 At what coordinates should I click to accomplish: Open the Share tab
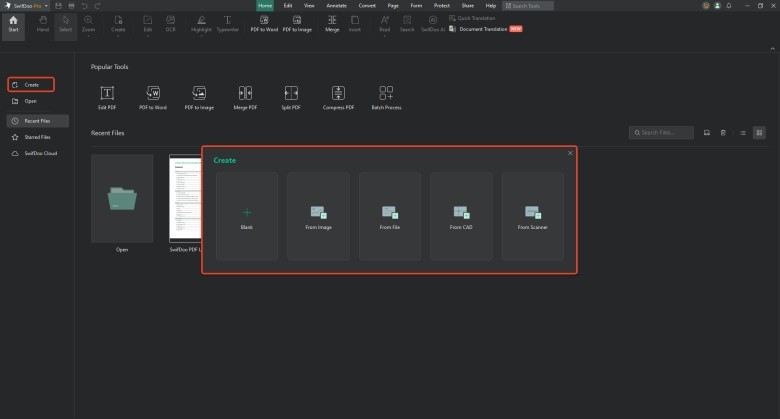468,5
